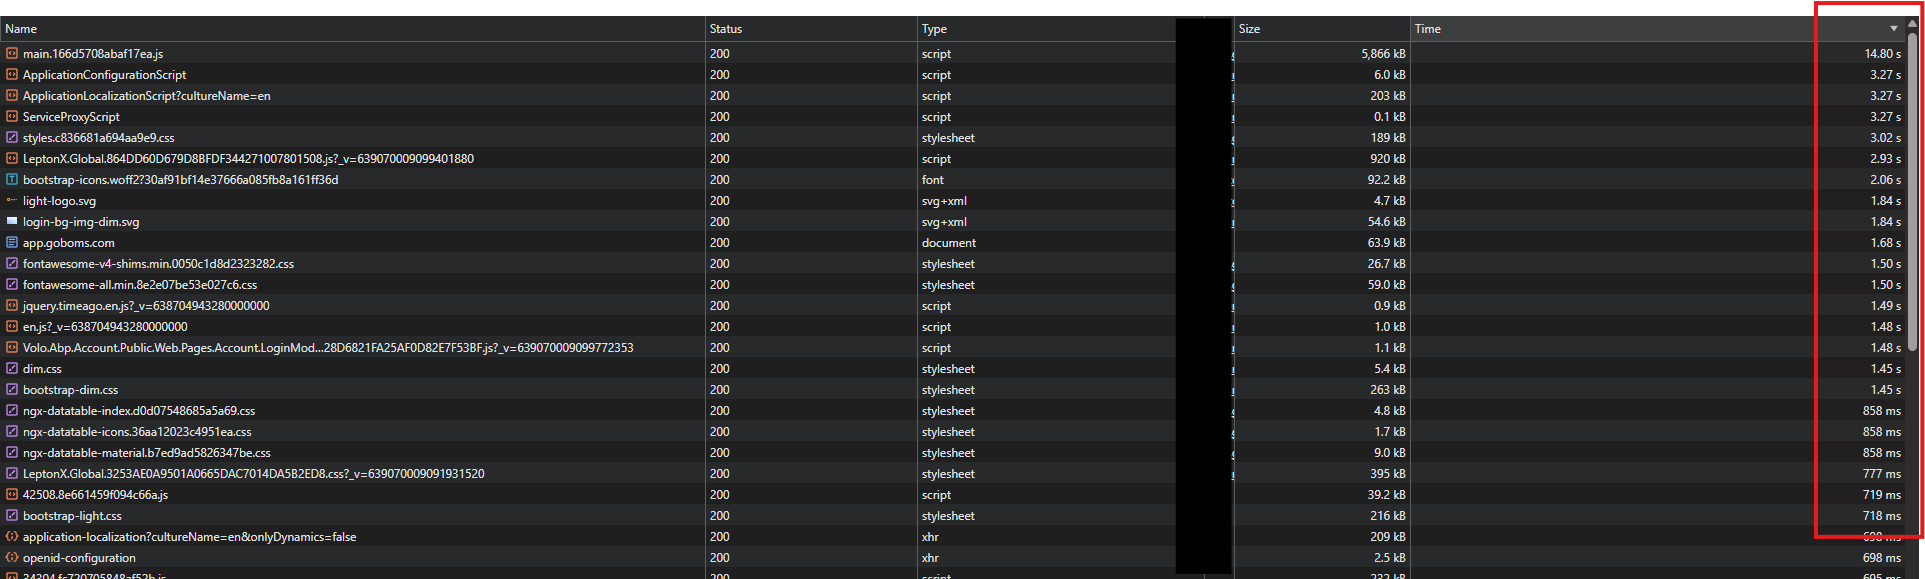This screenshot has height=579, width=1925.
Task: Click stylesheet icon beside bootstrap-light.css
Action: (x=12, y=515)
